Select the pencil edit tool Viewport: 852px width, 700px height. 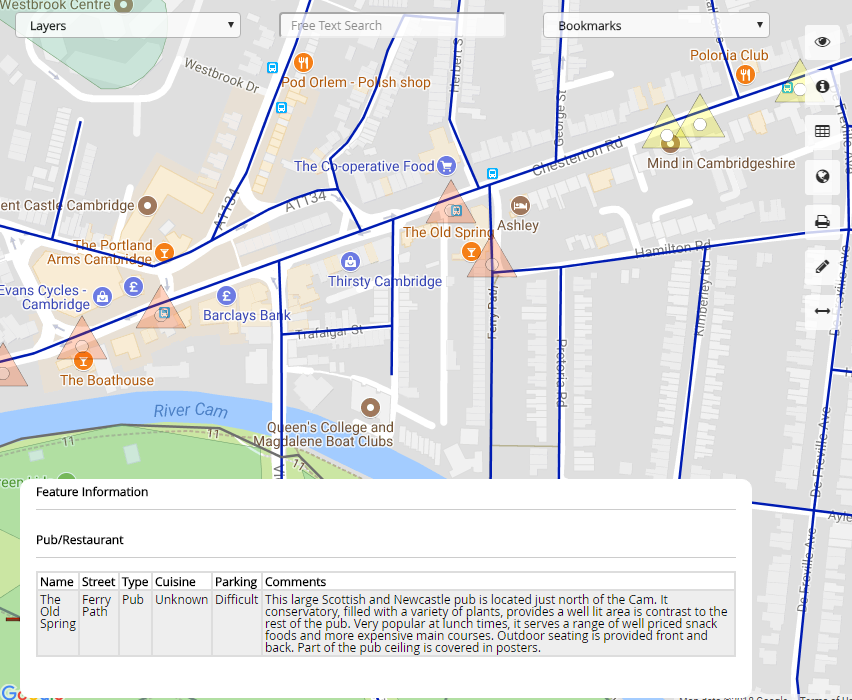click(x=822, y=266)
